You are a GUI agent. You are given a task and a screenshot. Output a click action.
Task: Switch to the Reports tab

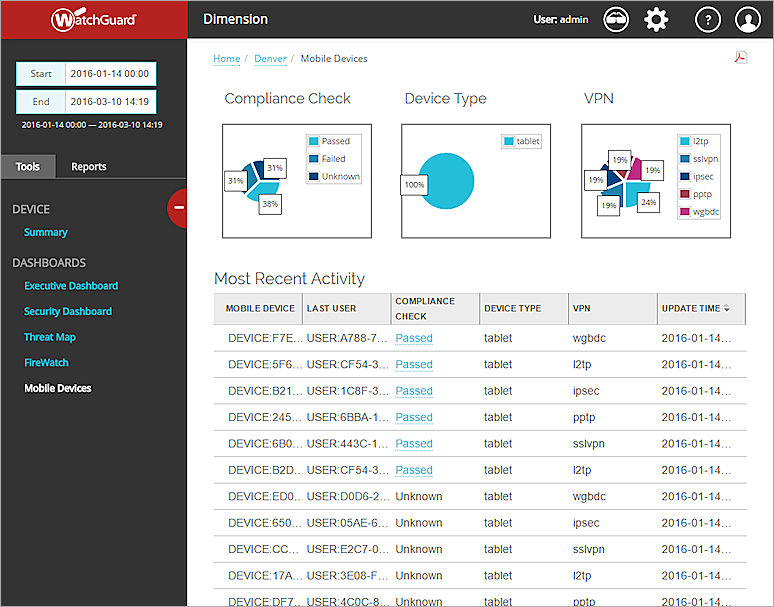click(x=88, y=167)
